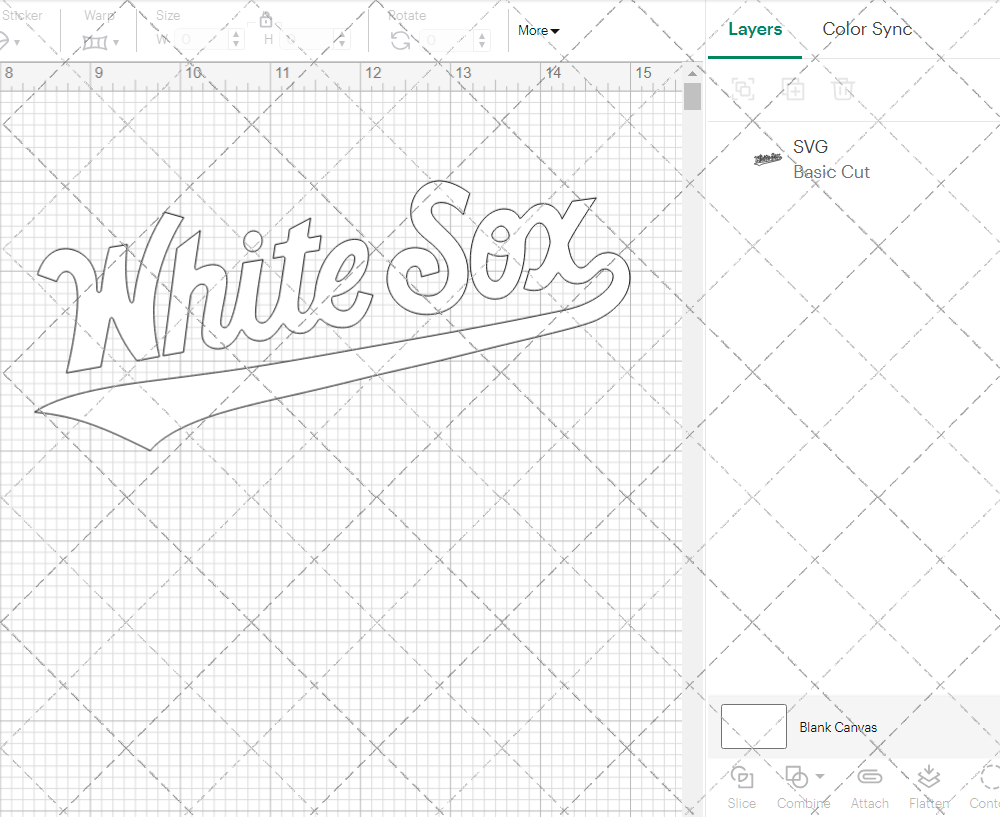Screen dimensions: 1000x817
Task: Adjust the Width stepper arrows
Action: 236,40
